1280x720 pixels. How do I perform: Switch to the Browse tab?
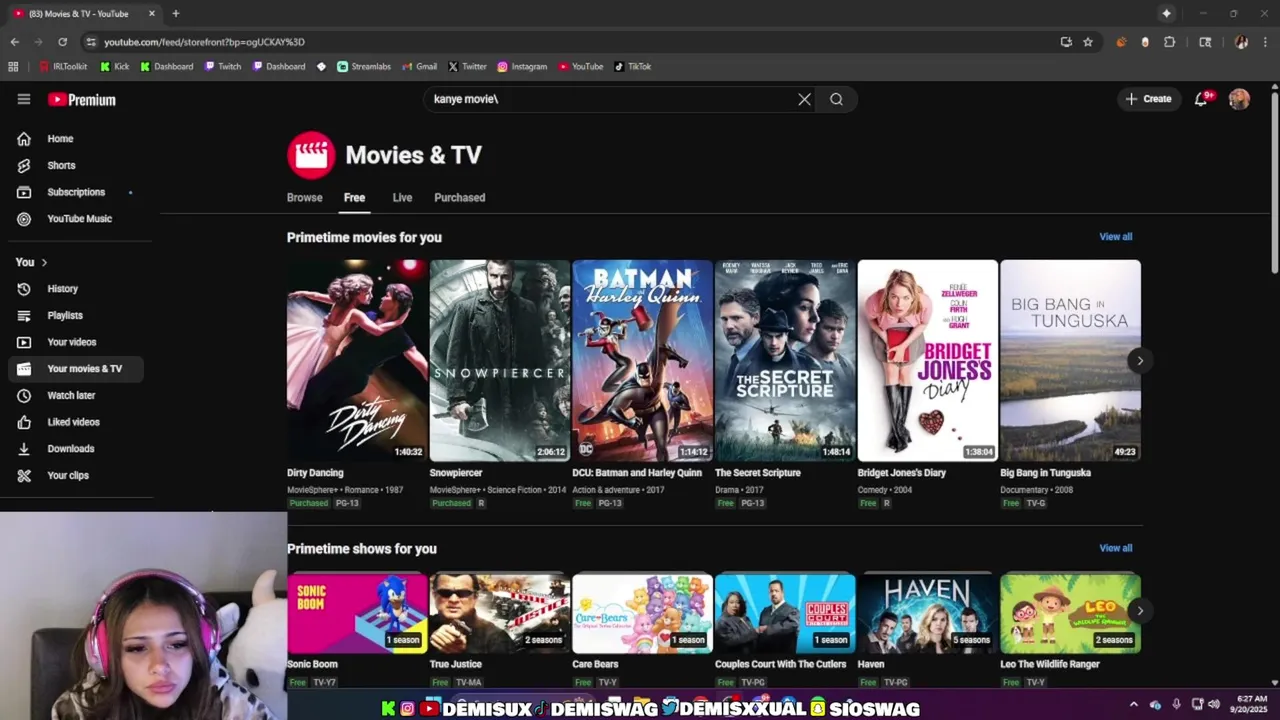coord(304,198)
